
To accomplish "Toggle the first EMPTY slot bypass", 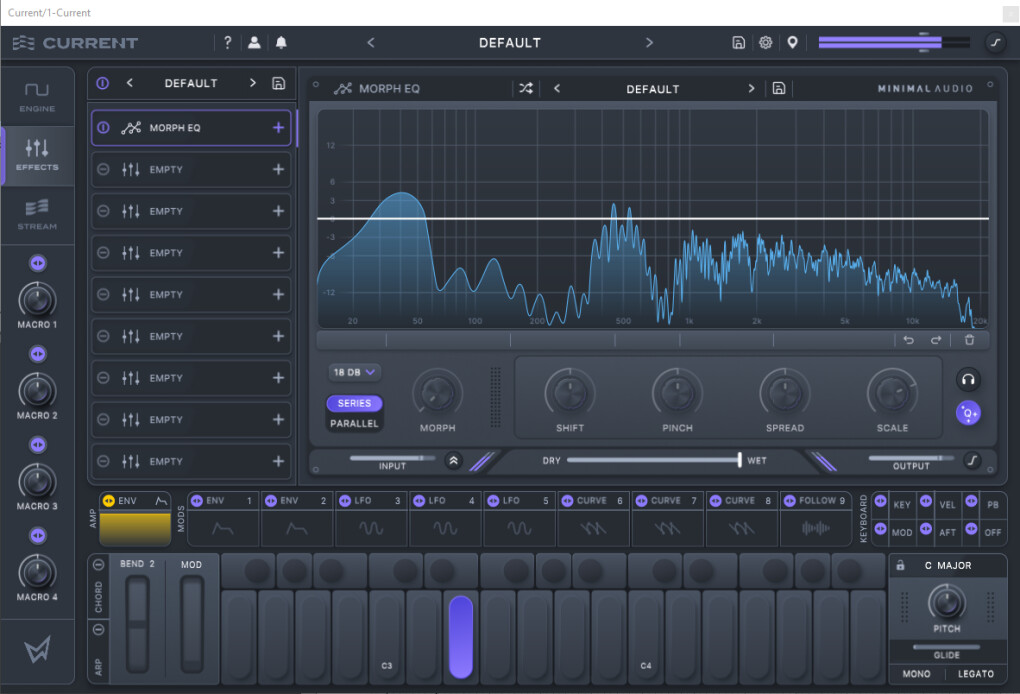I will point(103,169).
